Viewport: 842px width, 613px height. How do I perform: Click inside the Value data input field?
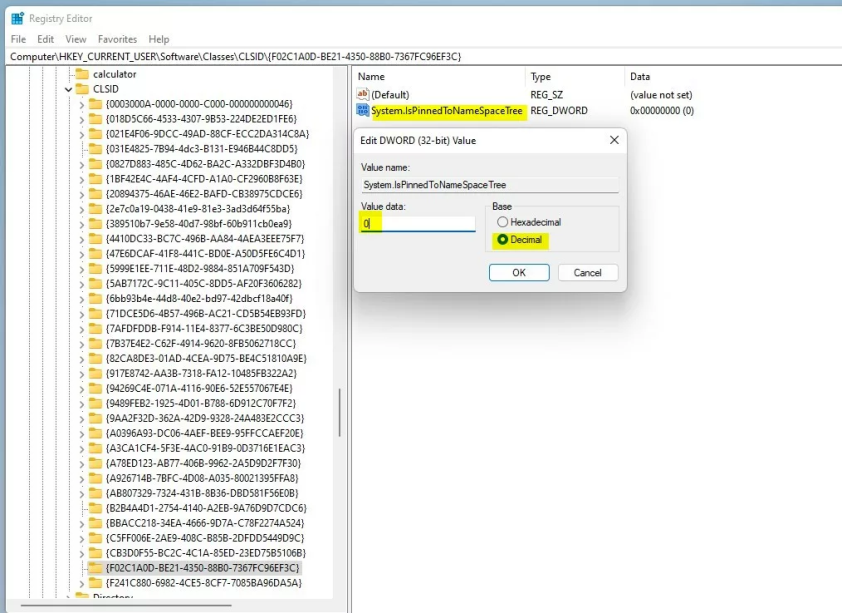418,223
